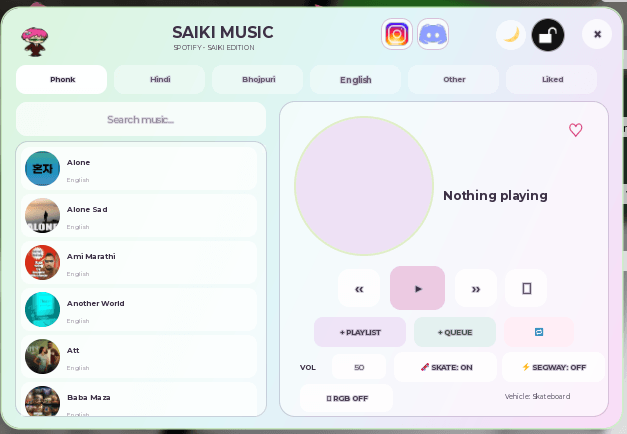627x434 pixels.
Task: Switch to the Phonk tab
Action: 62,80
